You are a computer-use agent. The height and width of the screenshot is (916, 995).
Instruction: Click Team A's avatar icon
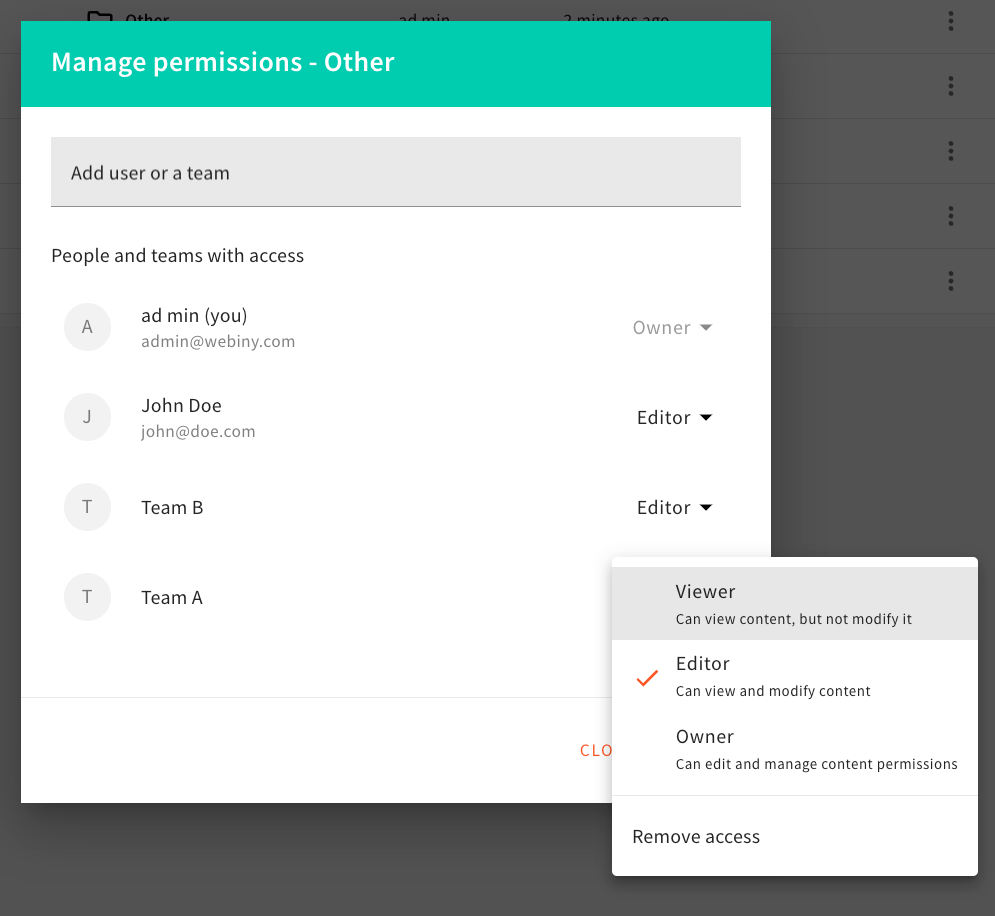[87, 597]
